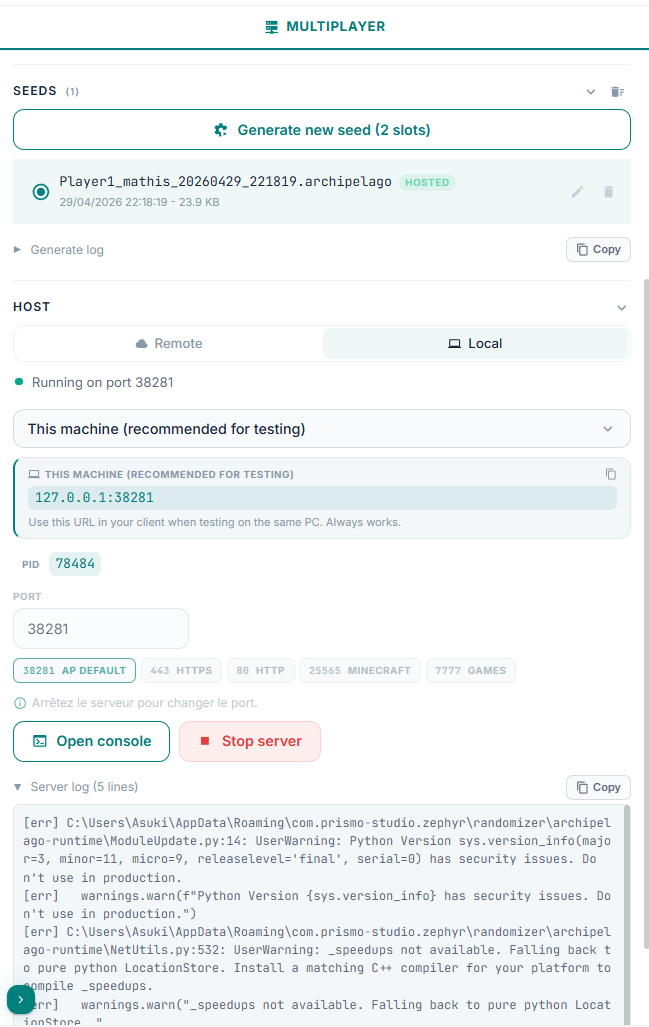Copy the 127.0.0.1:38281 address with the copy icon
This screenshot has width=649, height=1027.
(611, 474)
